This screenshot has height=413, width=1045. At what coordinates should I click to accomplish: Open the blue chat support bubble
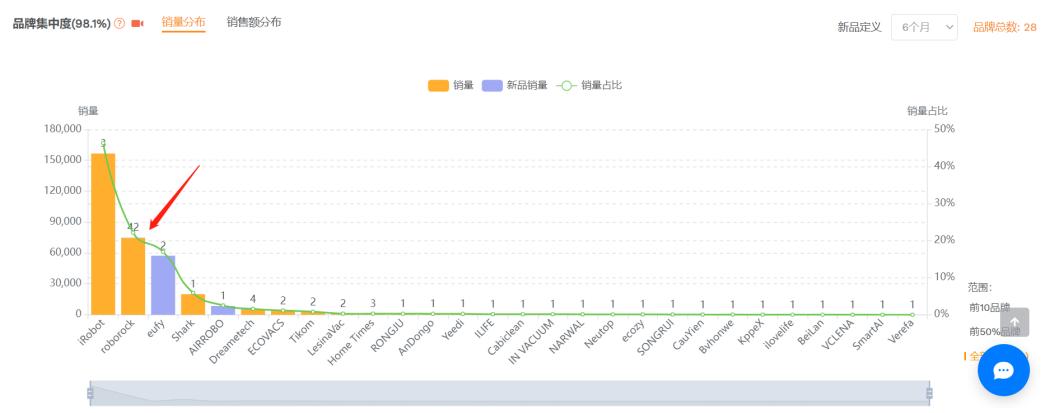click(1003, 370)
